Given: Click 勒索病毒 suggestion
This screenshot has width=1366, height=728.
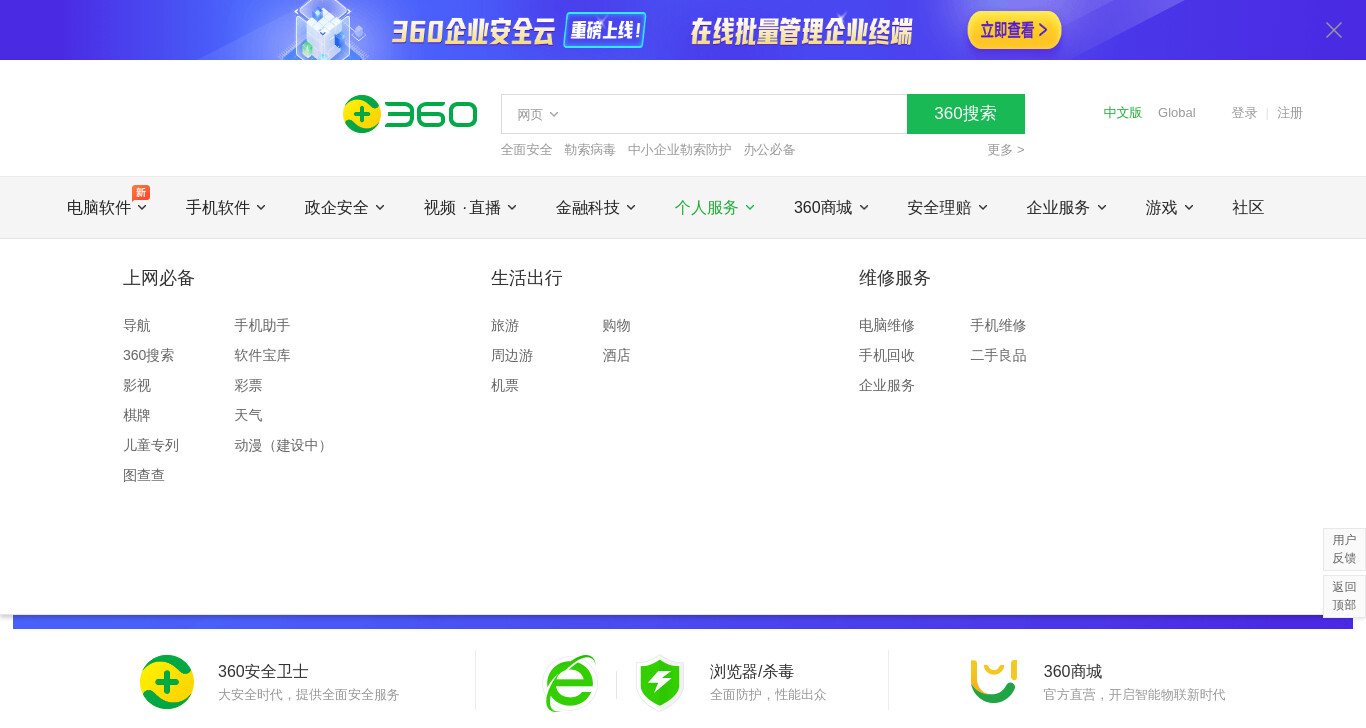Looking at the screenshot, I should (589, 150).
